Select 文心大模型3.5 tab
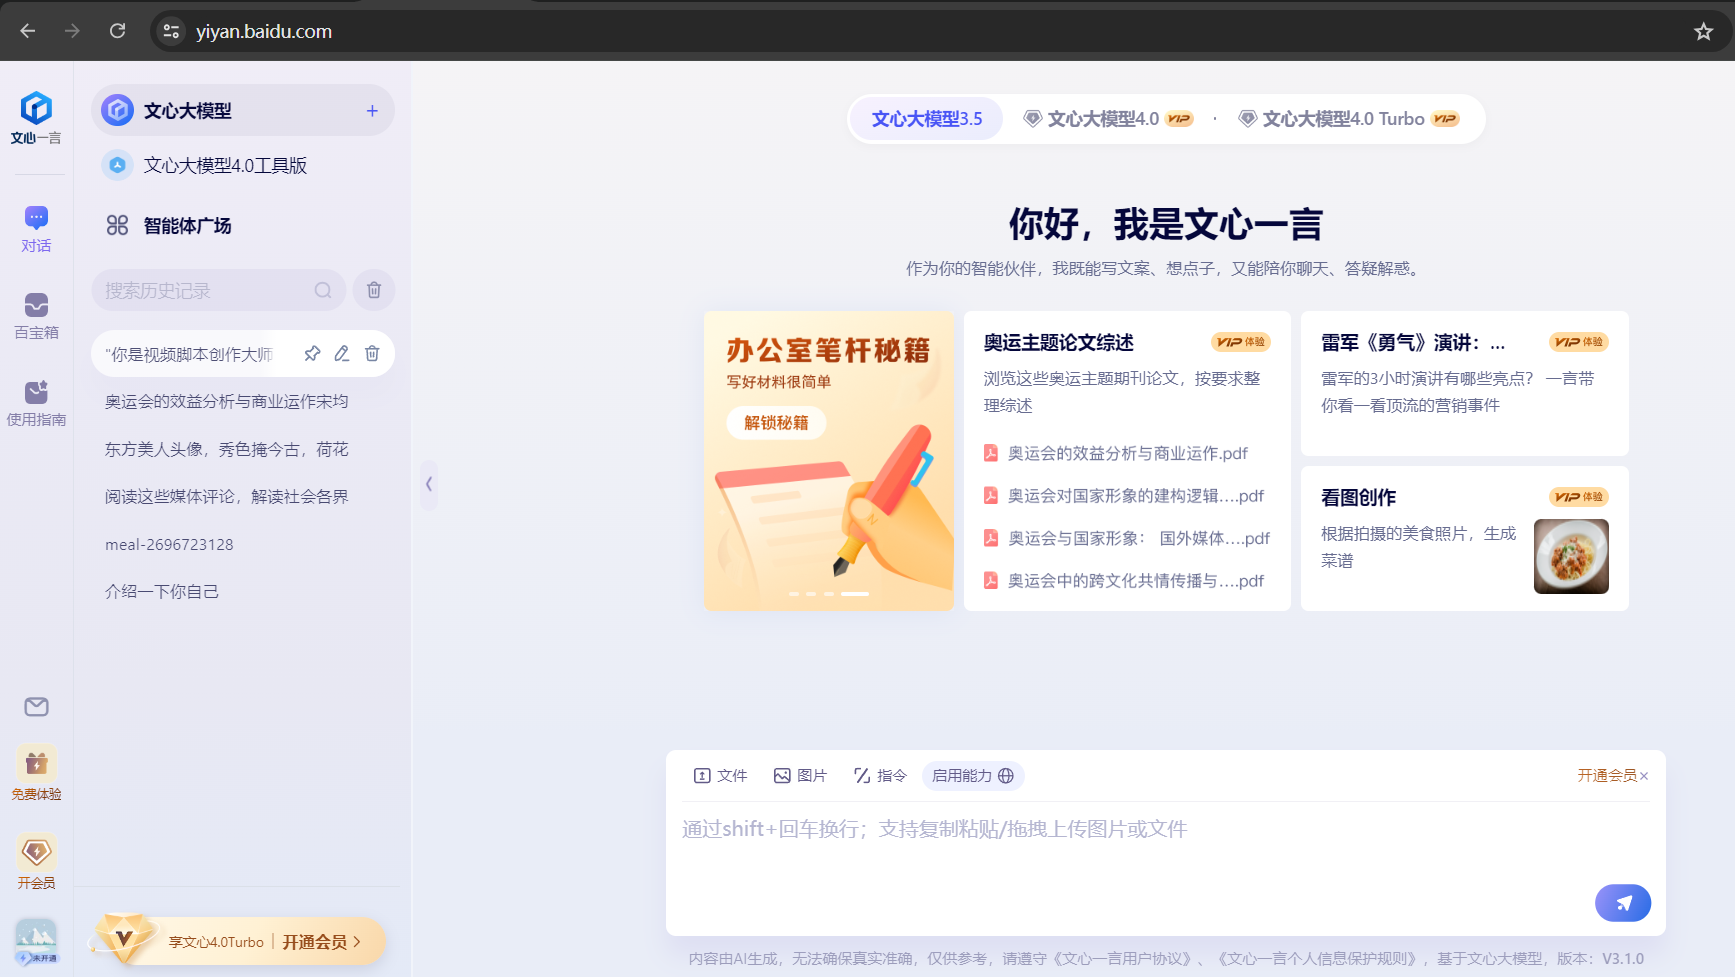 927,119
